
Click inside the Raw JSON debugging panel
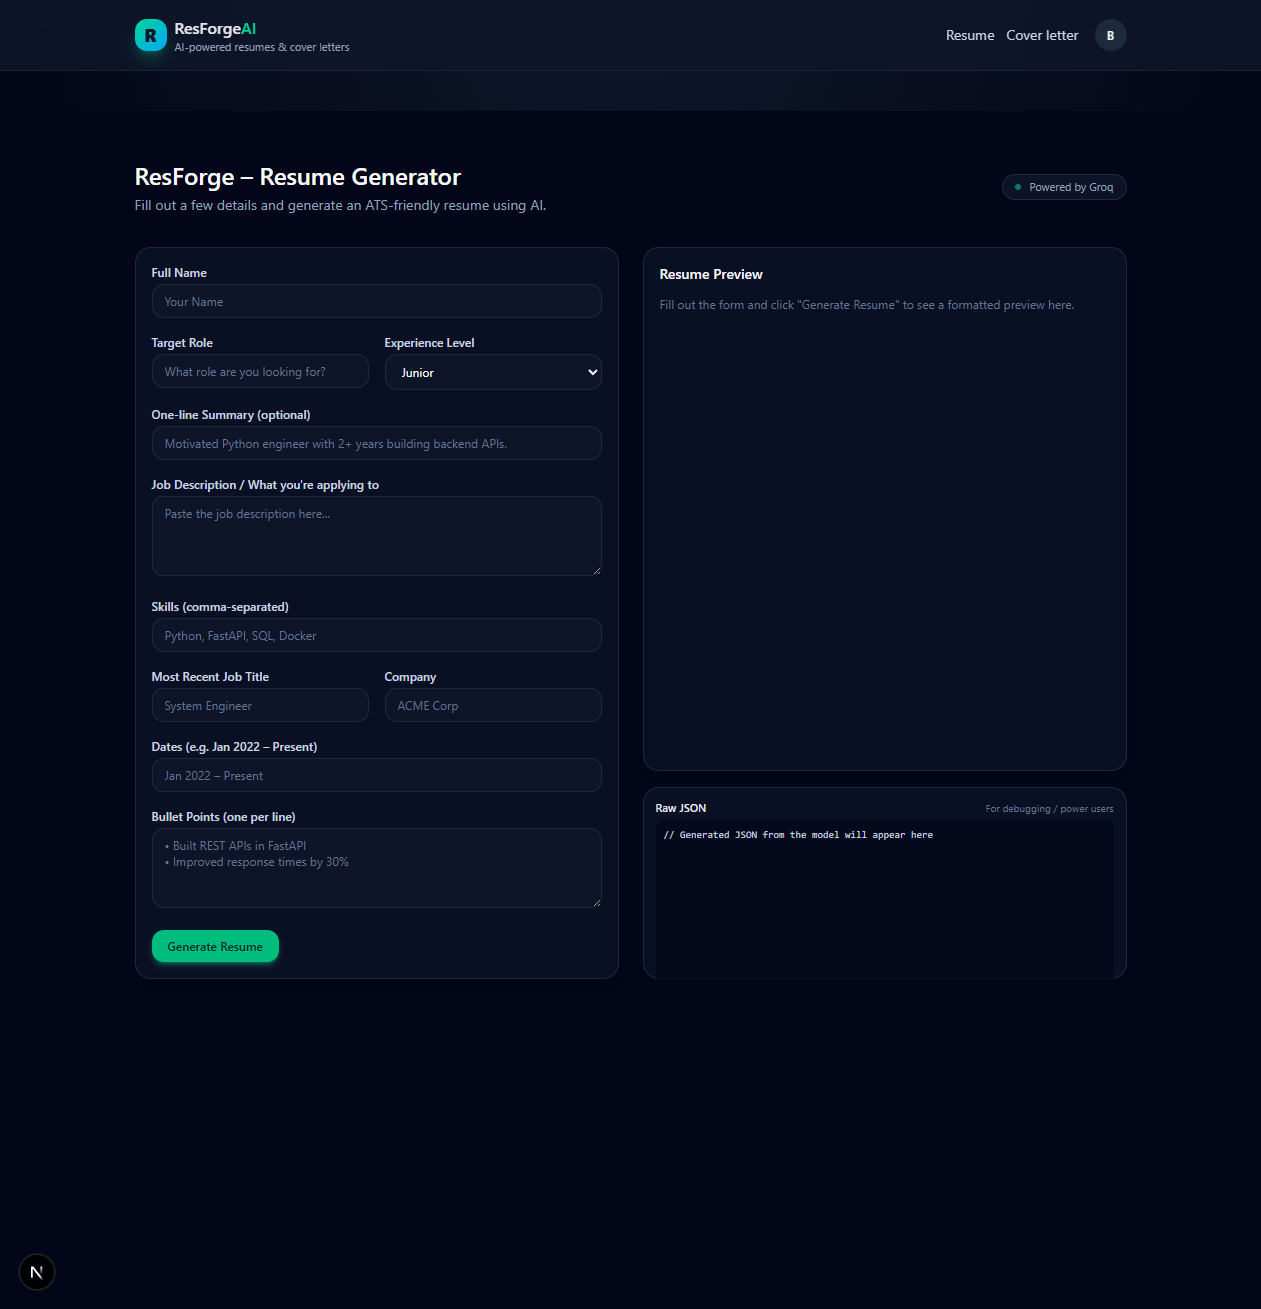pyautogui.click(x=884, y=898)
